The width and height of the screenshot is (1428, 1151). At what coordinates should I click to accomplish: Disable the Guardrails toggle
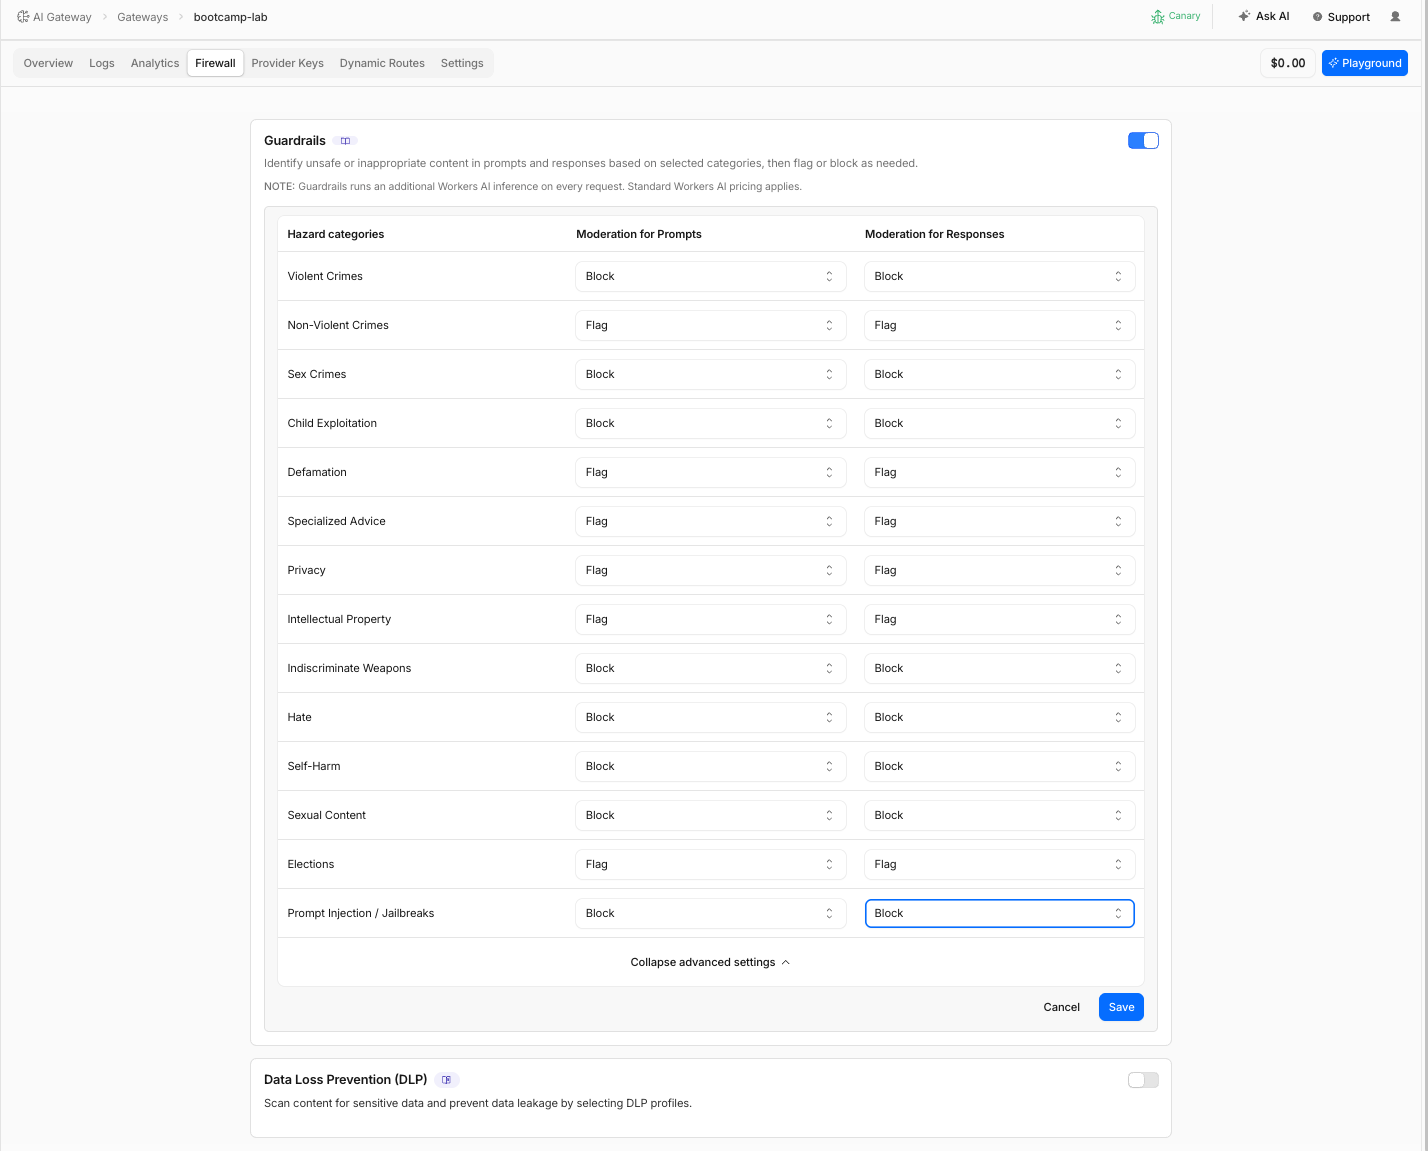pos(1143,141)
